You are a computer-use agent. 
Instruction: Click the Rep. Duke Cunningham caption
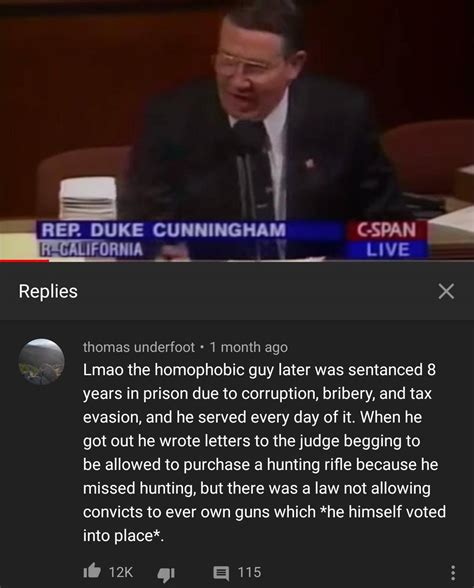pyautogui.click(x=163, y=230)
